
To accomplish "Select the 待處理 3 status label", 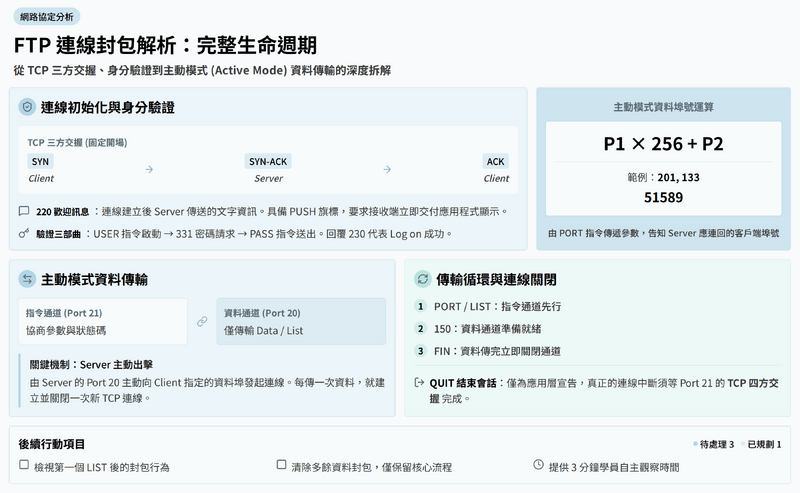I will (714, 444).
